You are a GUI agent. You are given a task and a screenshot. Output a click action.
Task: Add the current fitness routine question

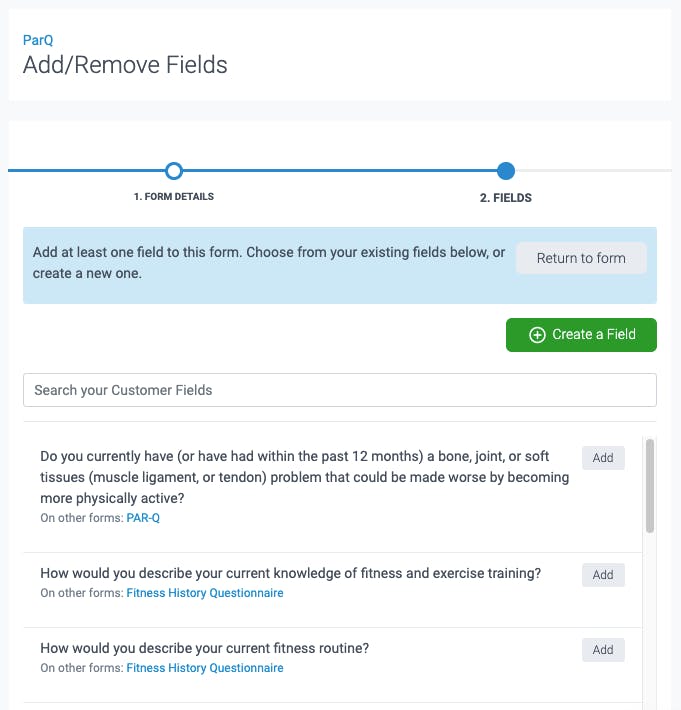[x=603, y=650]
